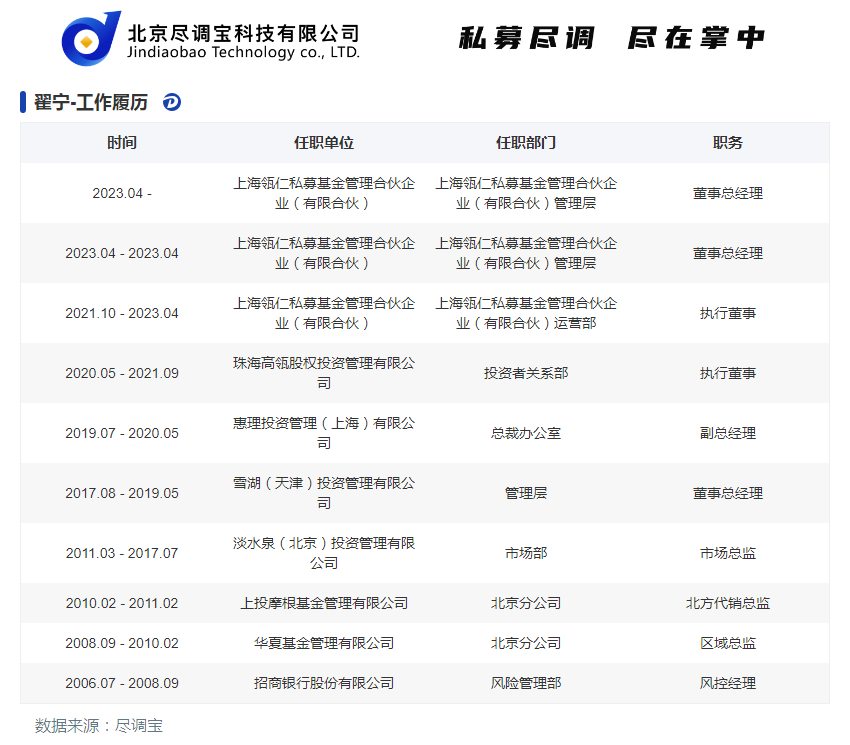Click the 北京尽调宝科技有限公司 company name
This screenshot has height=745, width=850.
(x=243, y=34)
